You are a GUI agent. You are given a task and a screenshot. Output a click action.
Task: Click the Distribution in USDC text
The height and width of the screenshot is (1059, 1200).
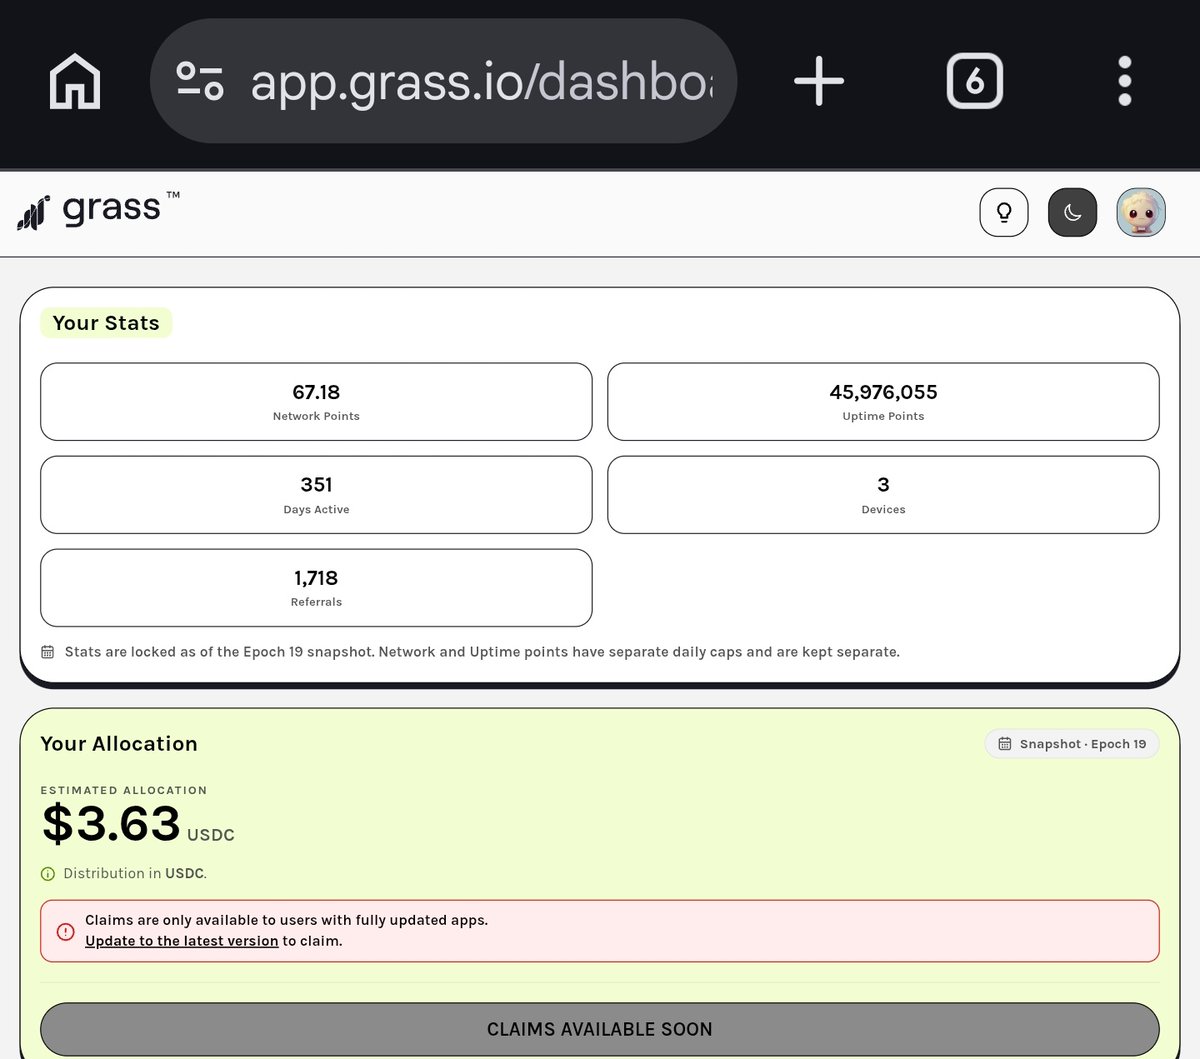tap(135, 874)
